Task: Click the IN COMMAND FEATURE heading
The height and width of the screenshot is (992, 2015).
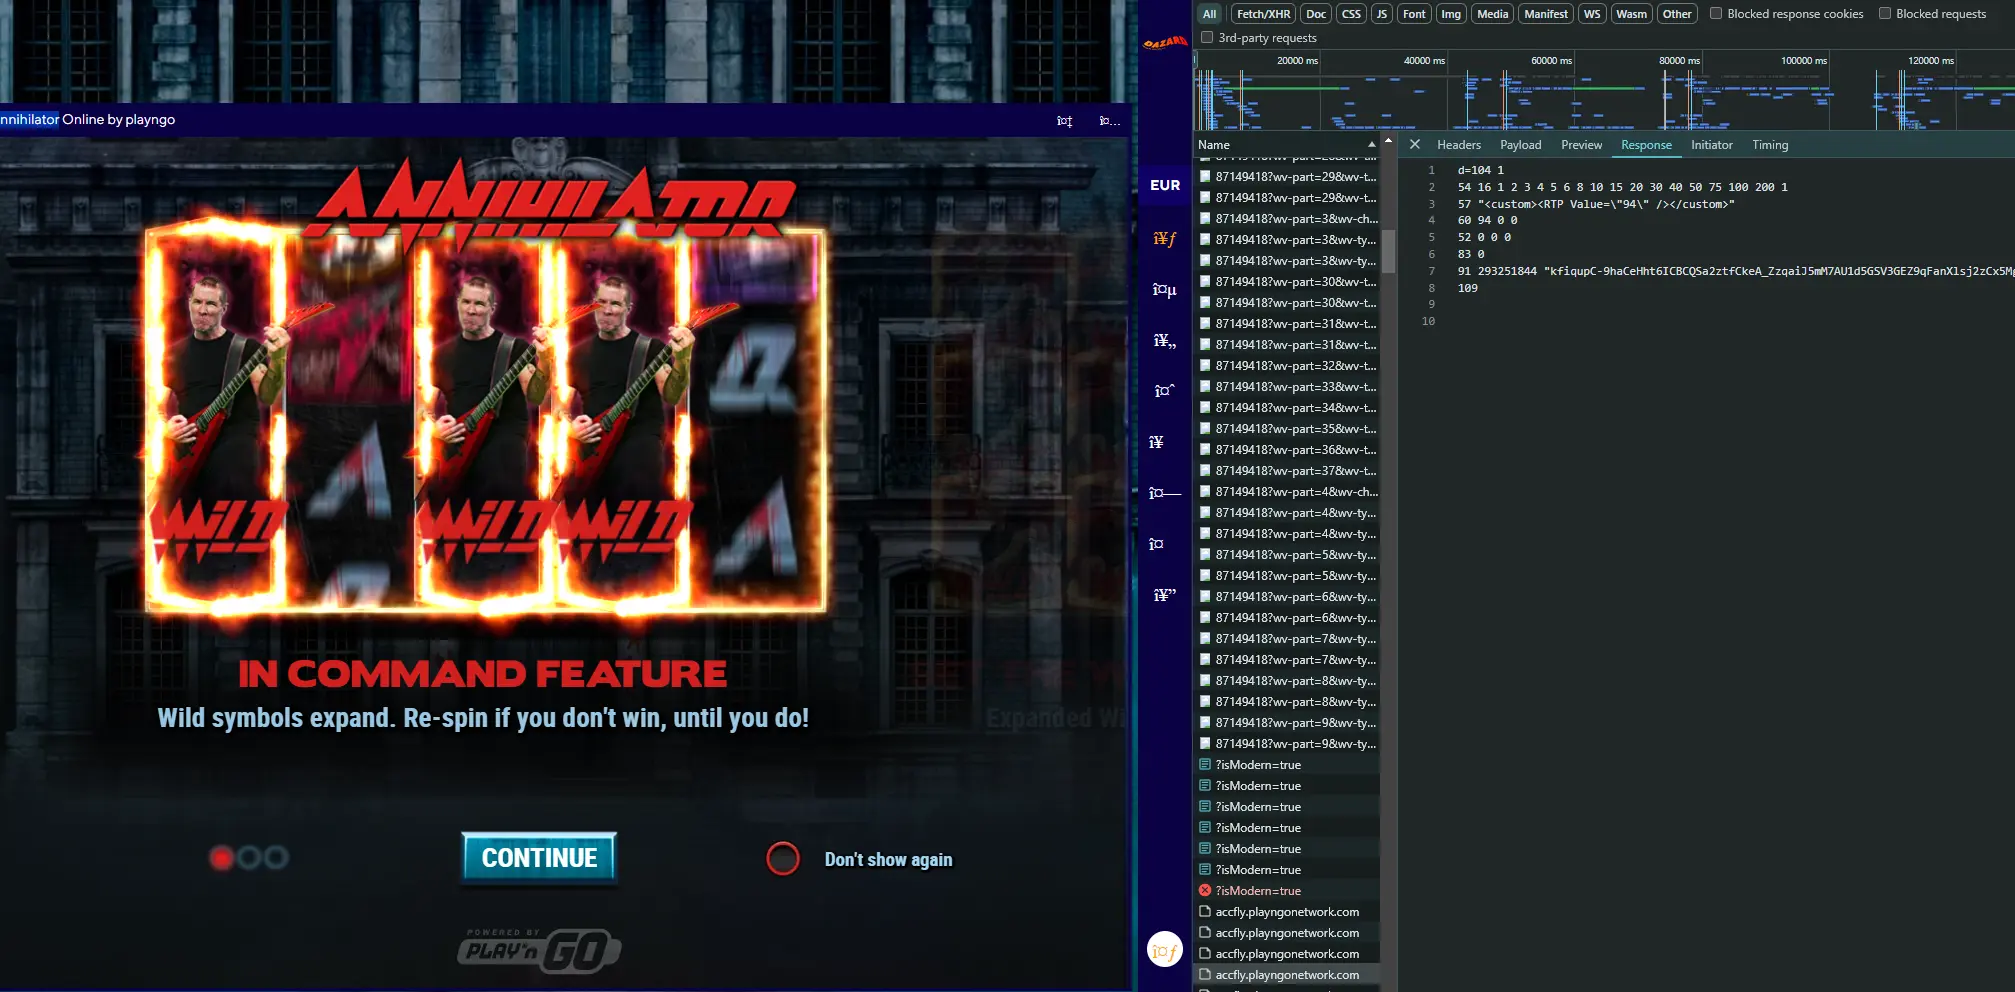Action: [482, 674]
